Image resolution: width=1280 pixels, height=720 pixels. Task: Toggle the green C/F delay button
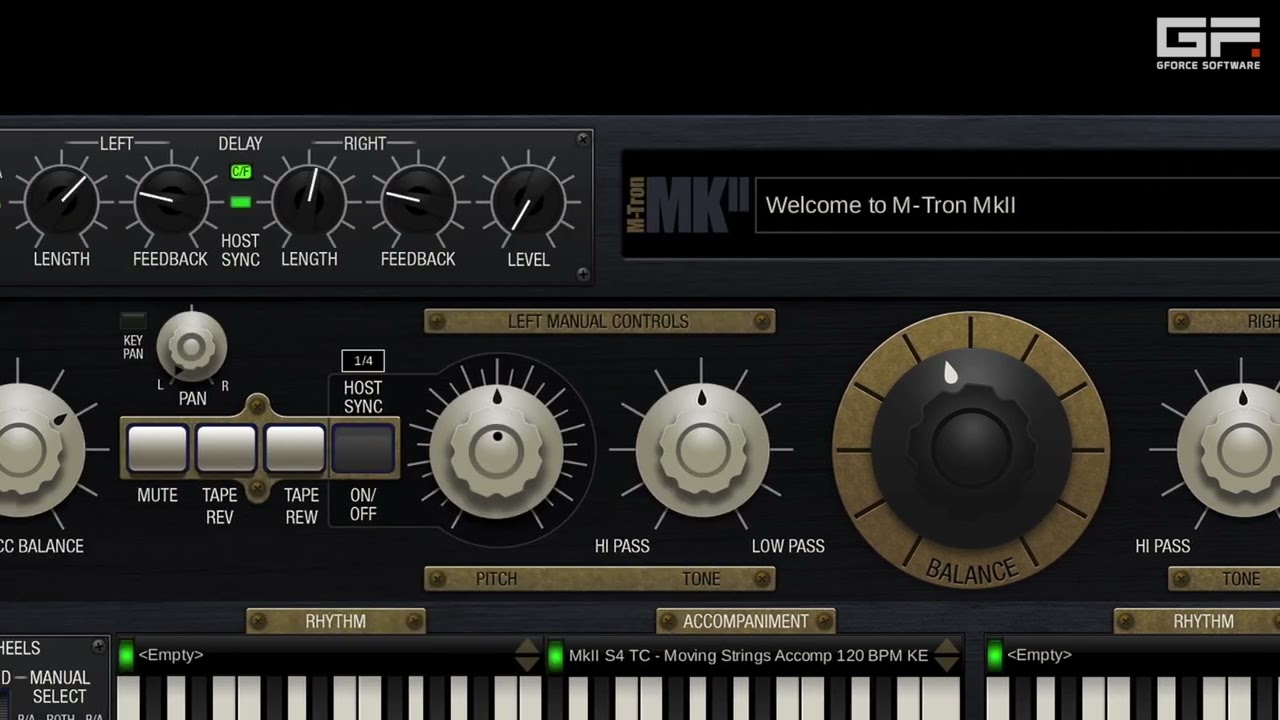click(241, 172)
